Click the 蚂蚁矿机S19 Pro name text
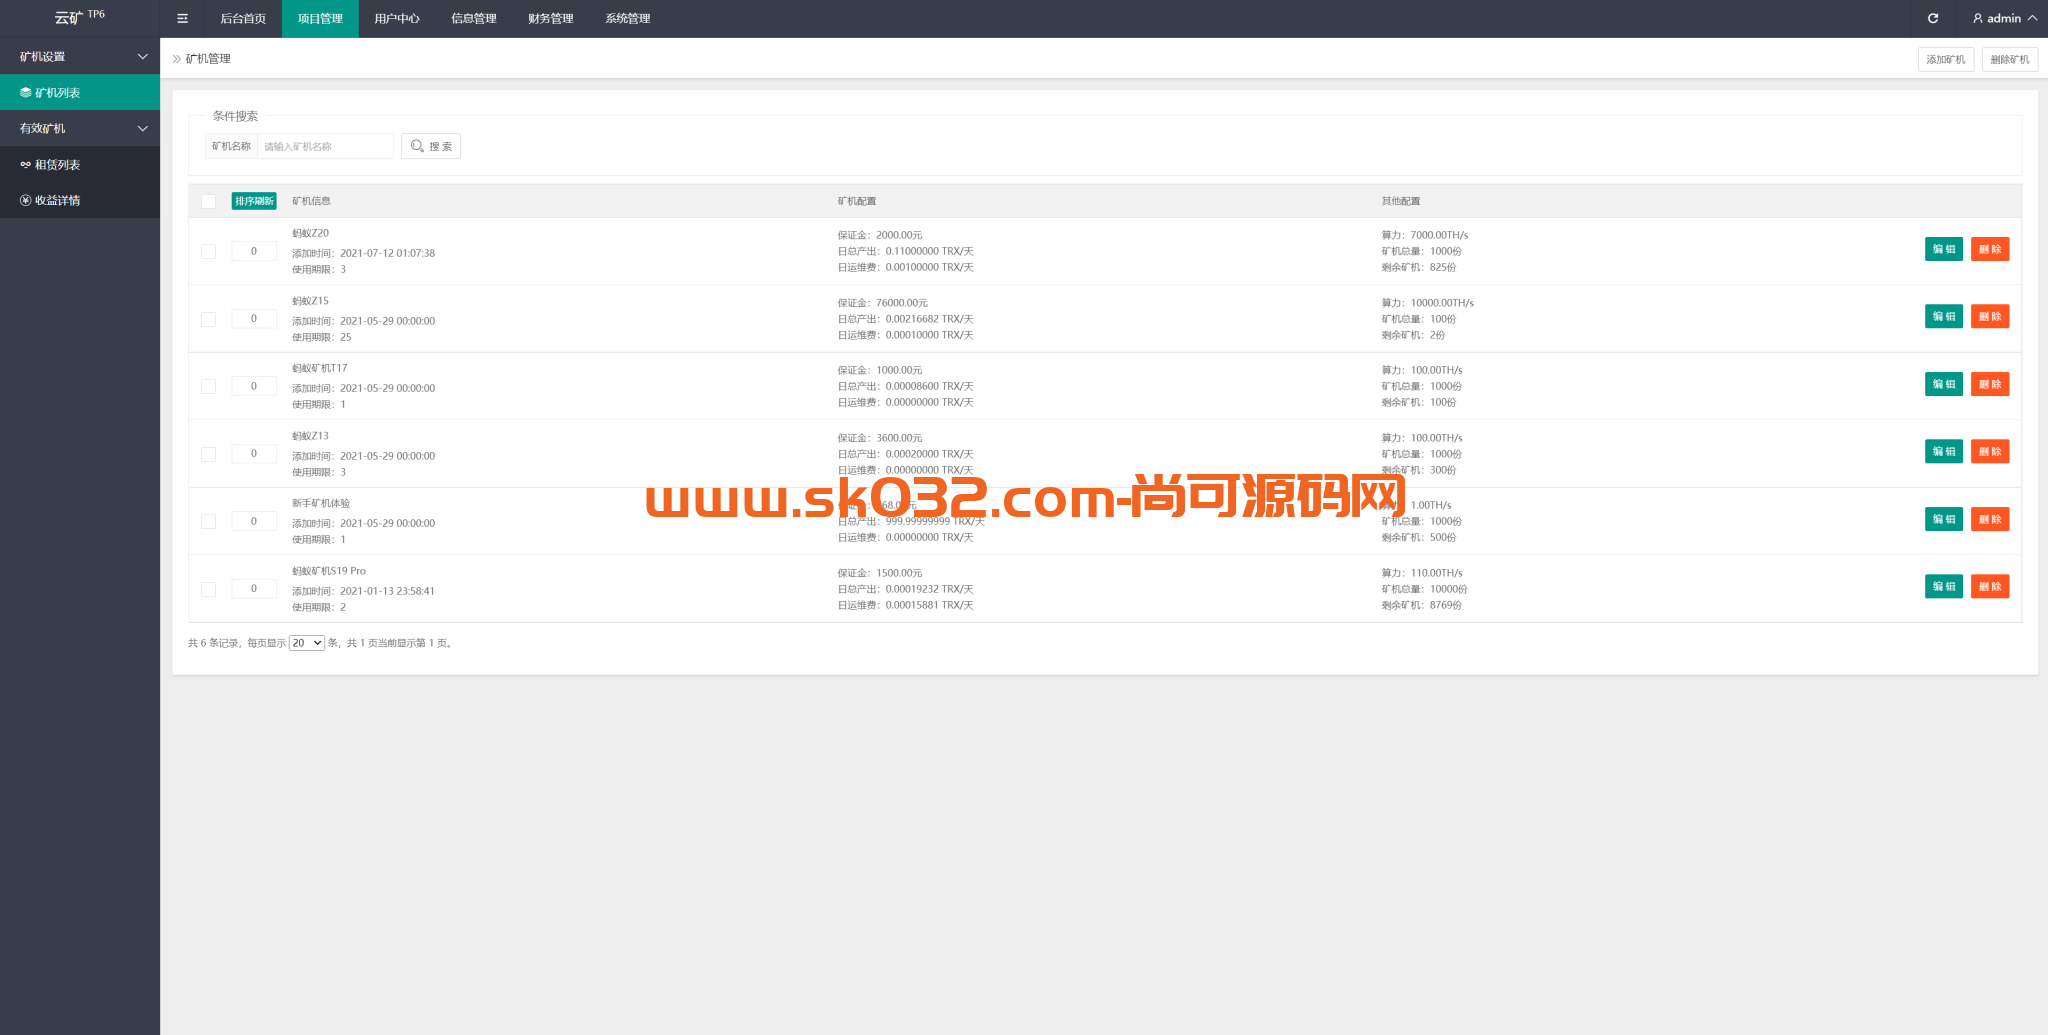 329,571
